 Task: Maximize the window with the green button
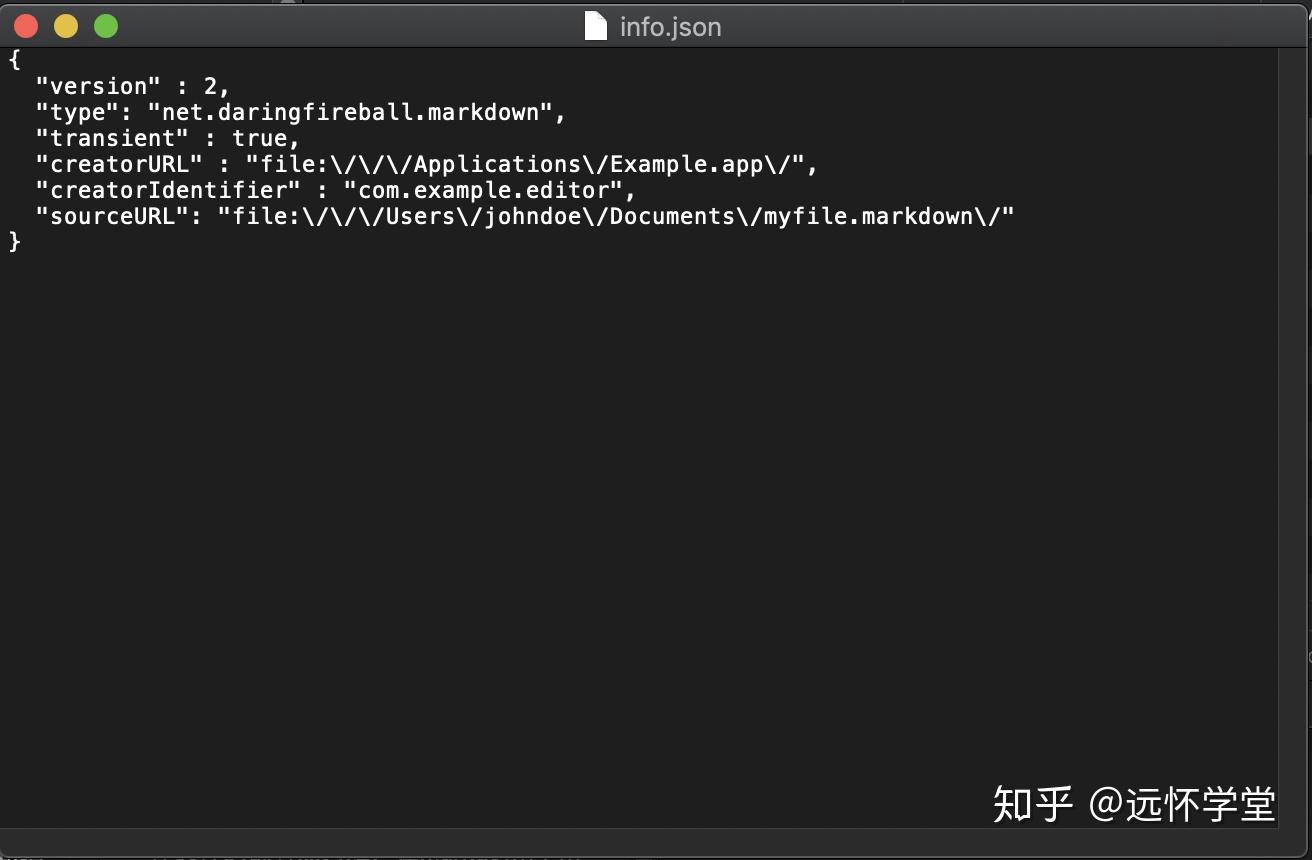105,25
